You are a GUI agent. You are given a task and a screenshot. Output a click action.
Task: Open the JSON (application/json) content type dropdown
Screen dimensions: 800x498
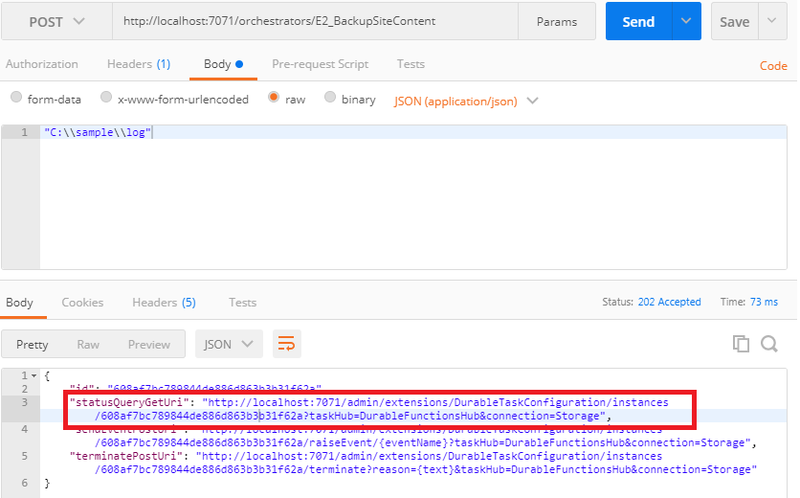click(466, 101)
